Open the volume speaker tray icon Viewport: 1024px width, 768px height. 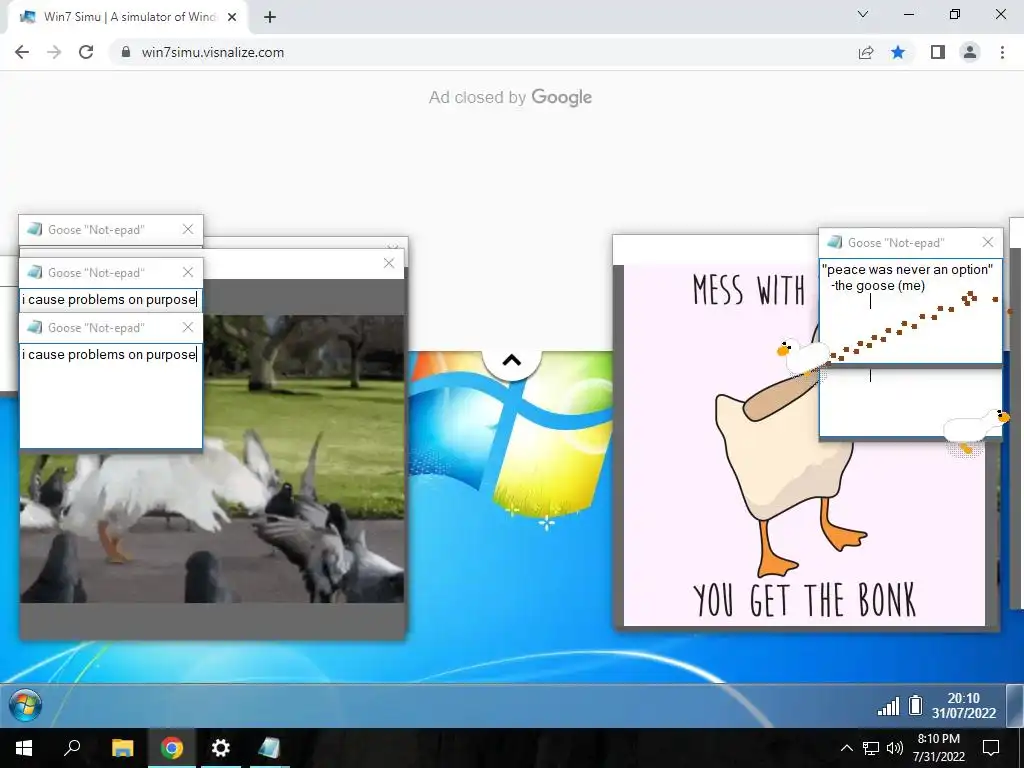[x=895, y=748]
